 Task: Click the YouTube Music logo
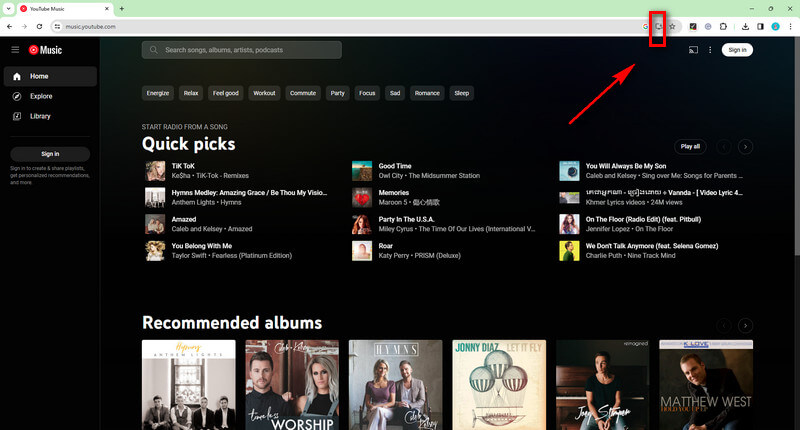45,49
